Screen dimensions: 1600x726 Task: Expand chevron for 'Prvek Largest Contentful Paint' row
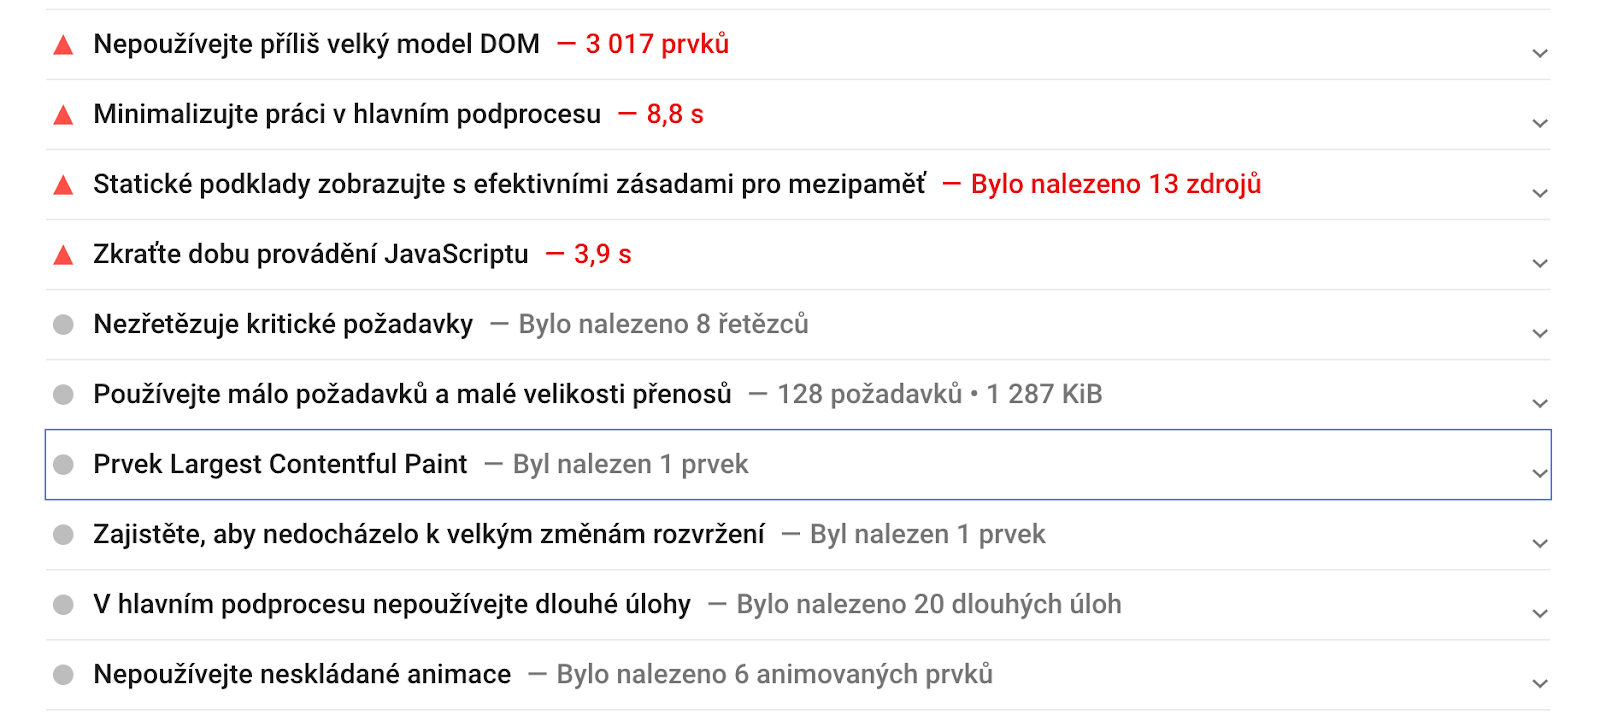pyautogui.click(x=1540, y=473)
